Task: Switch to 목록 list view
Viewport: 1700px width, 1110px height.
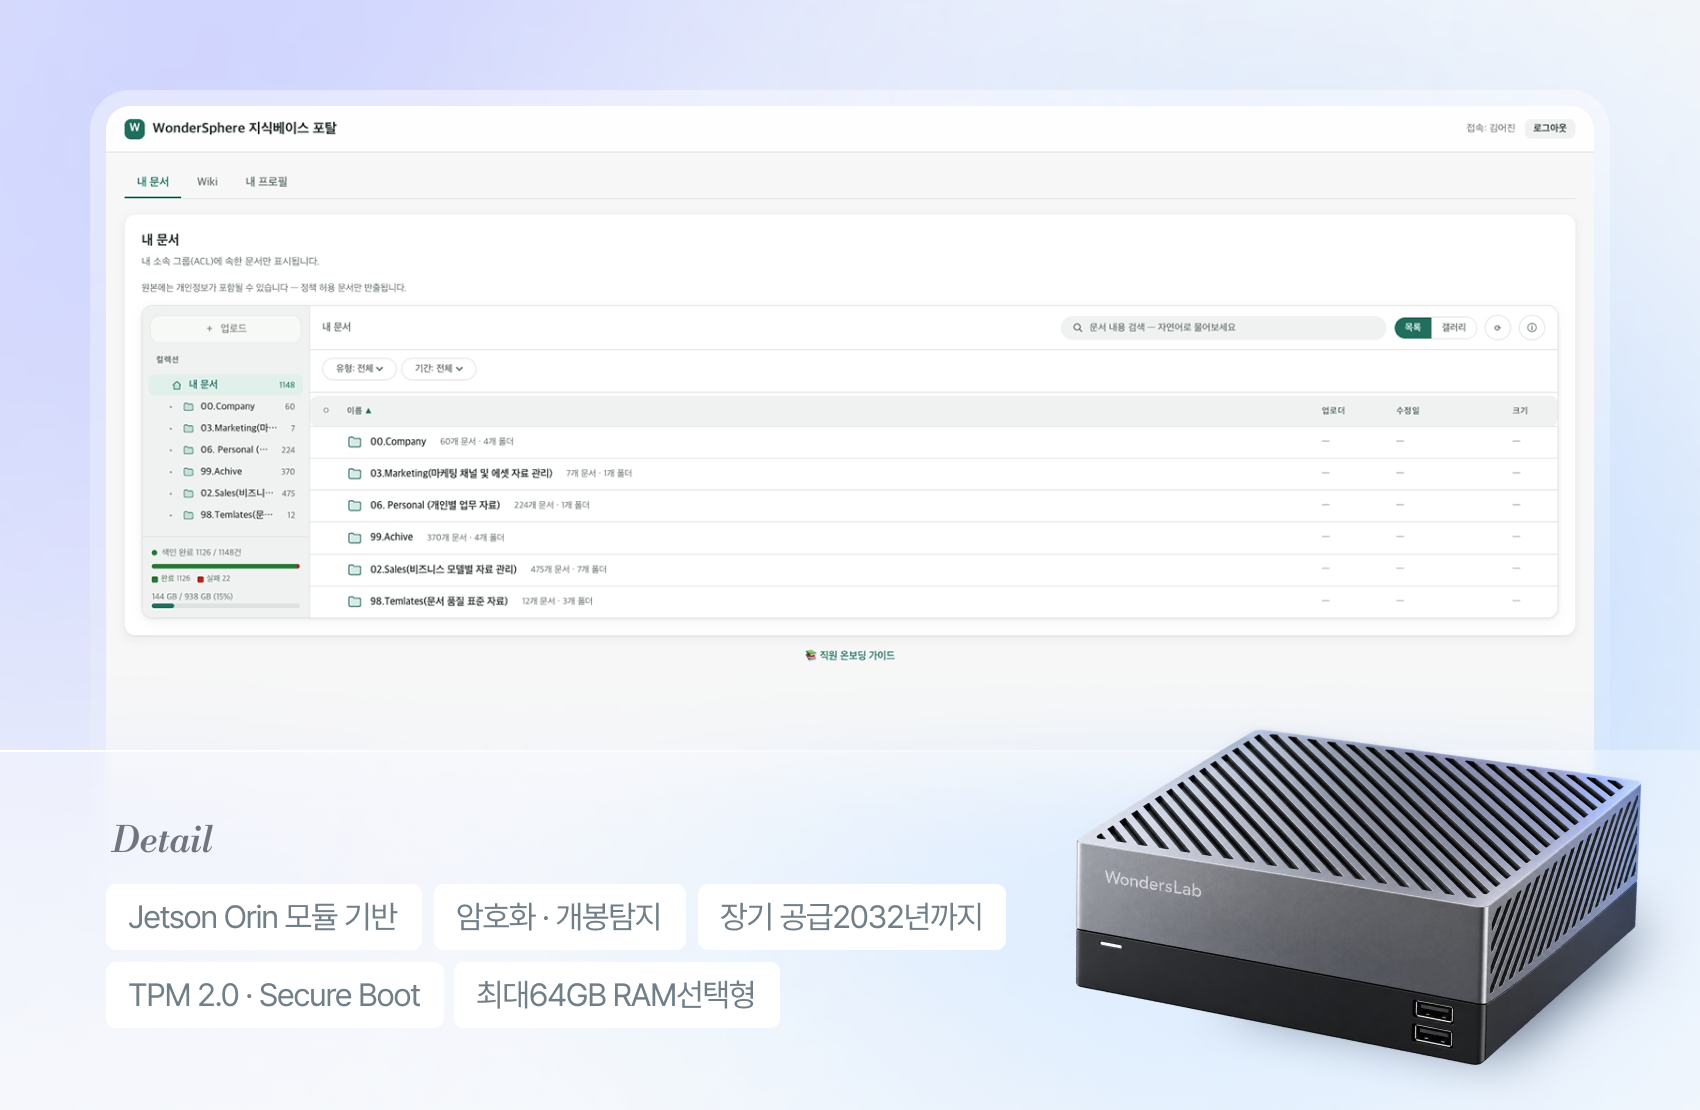Action: click(x=1413, y=328)
